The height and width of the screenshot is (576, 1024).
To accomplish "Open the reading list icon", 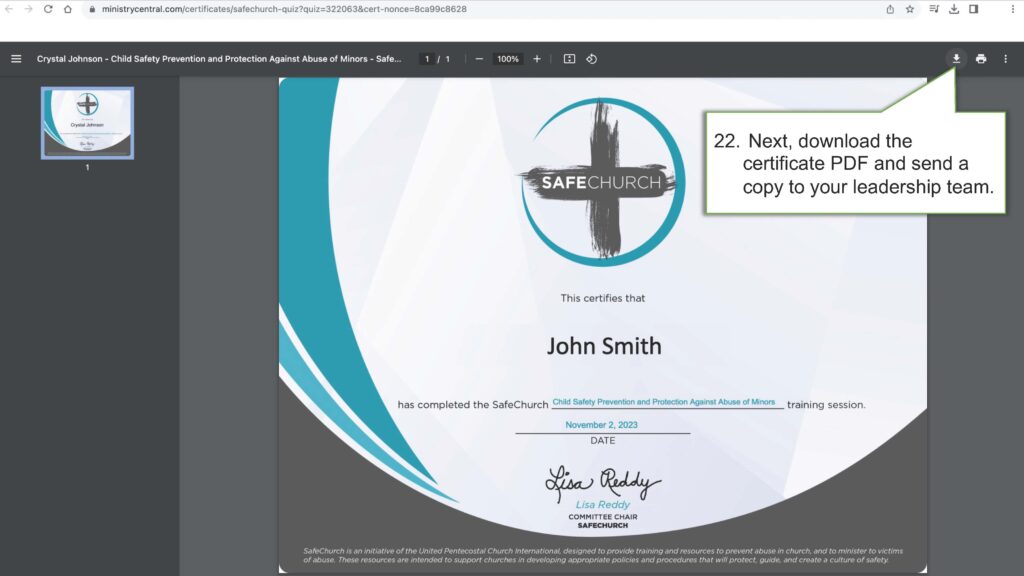I will click(934, 9).
